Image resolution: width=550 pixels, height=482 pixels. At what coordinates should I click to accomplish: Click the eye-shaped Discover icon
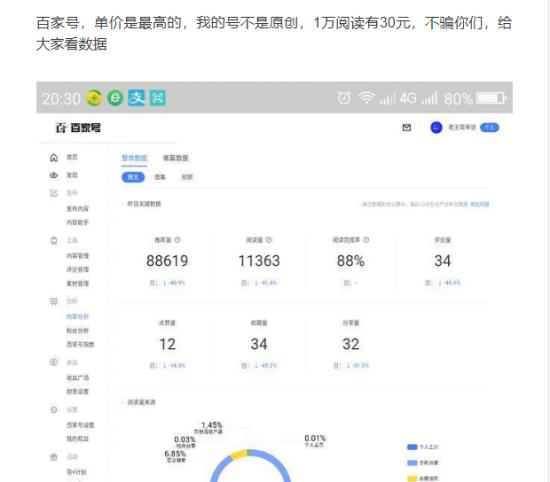point(54,175)
